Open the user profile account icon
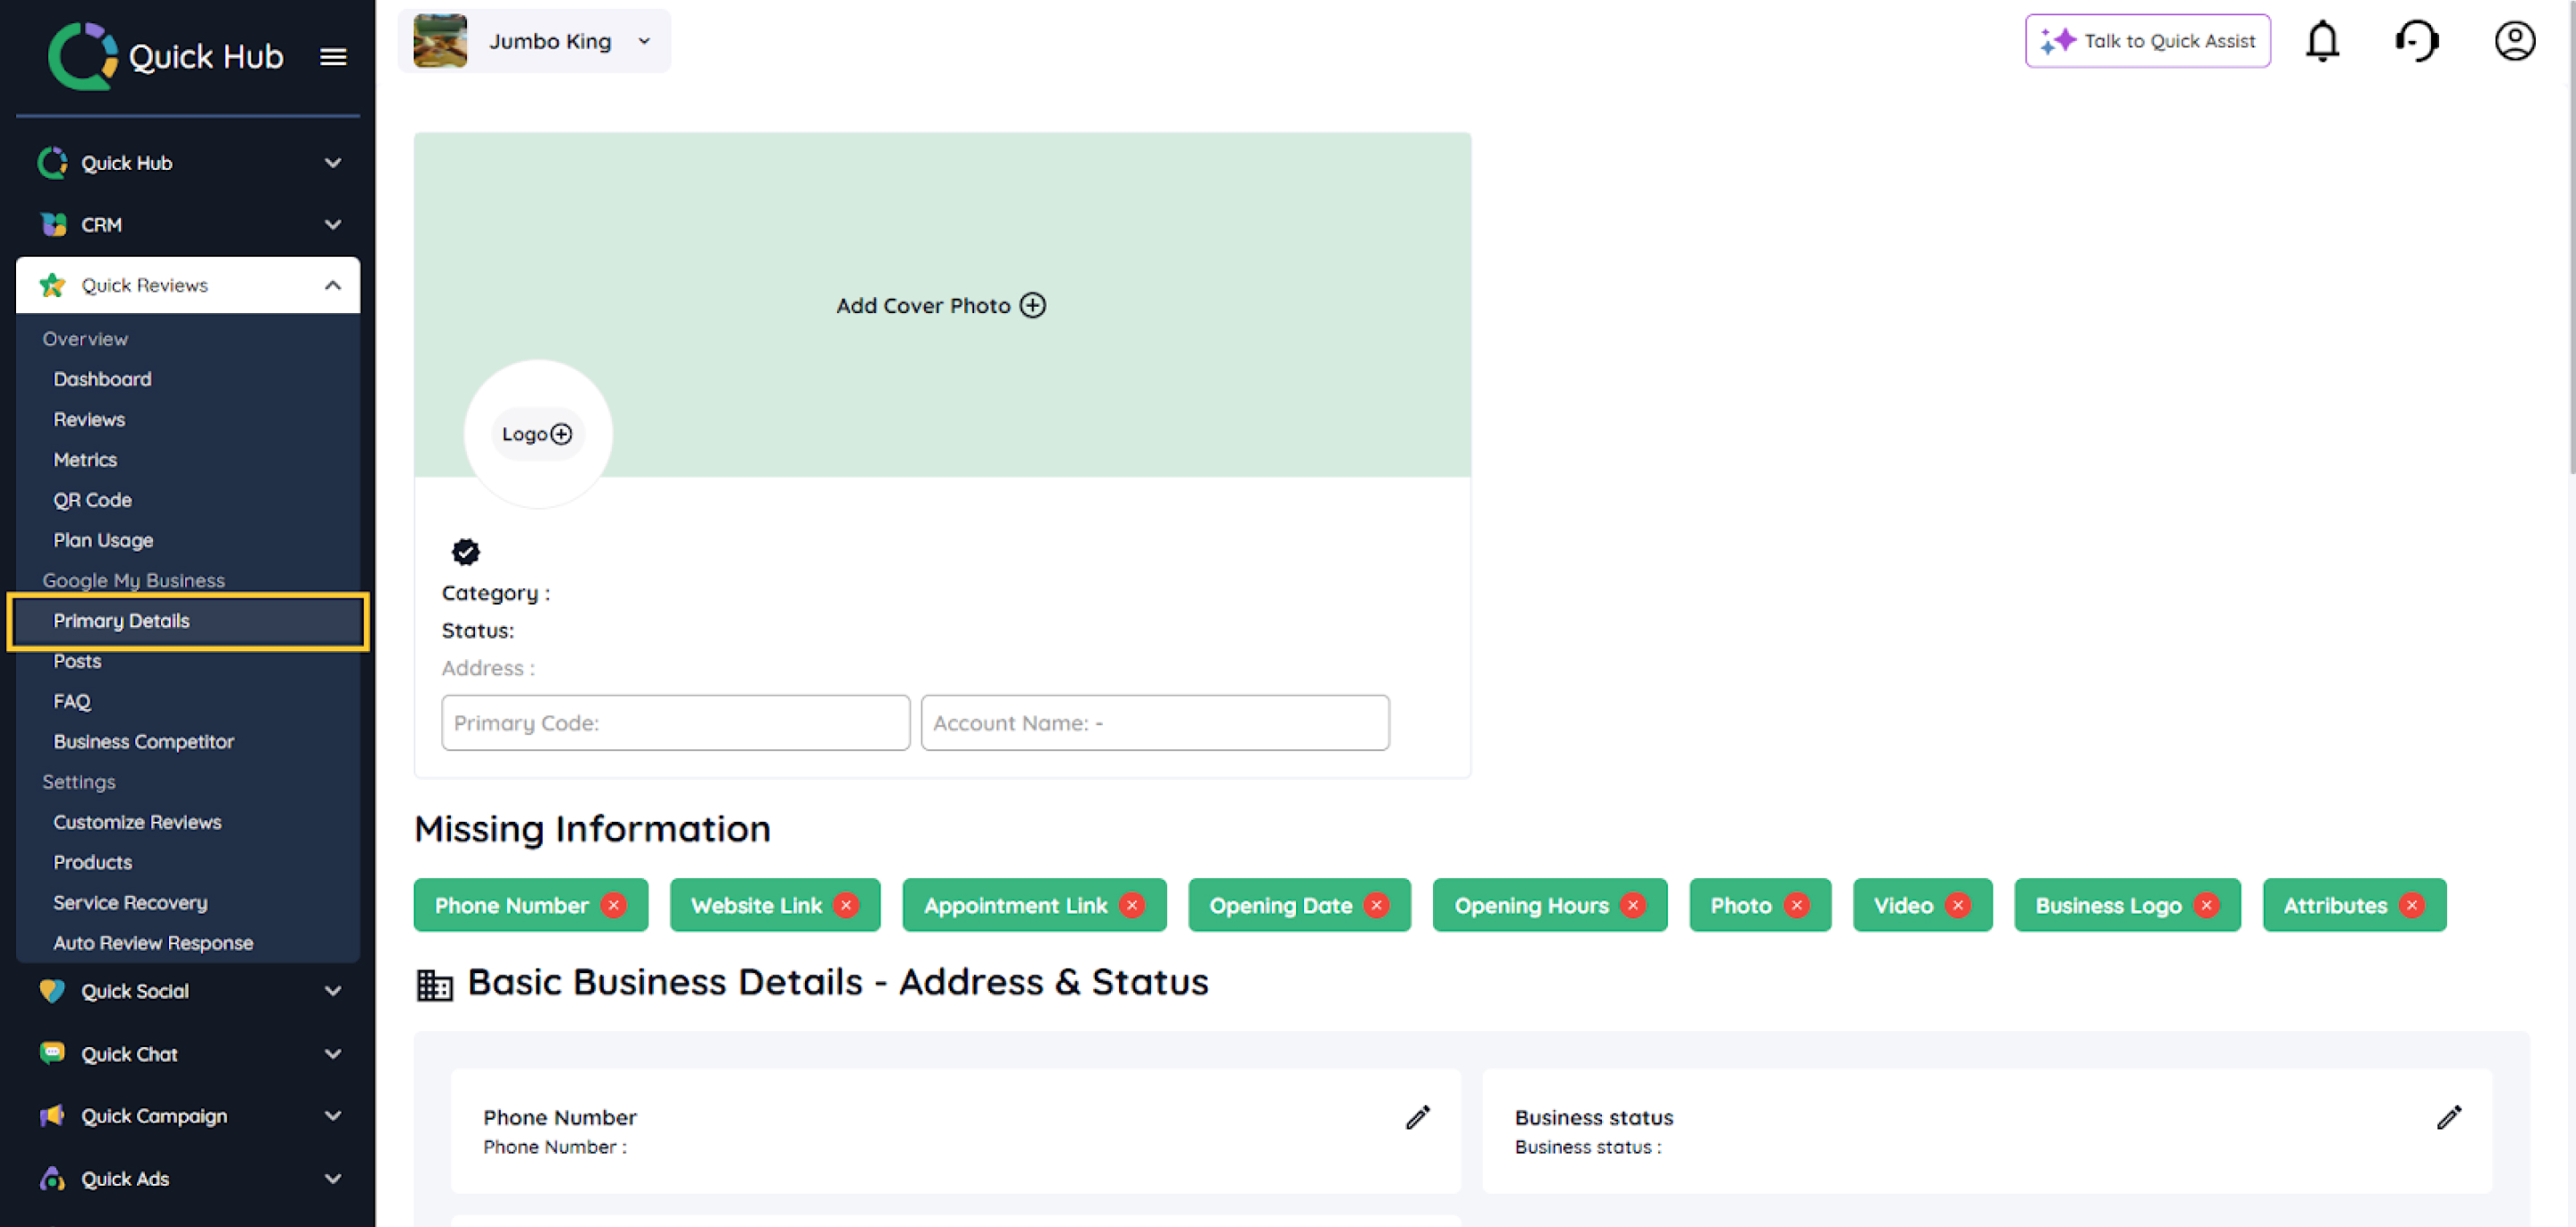Screen dimensions: 2576x1227 click(2514, 41)
